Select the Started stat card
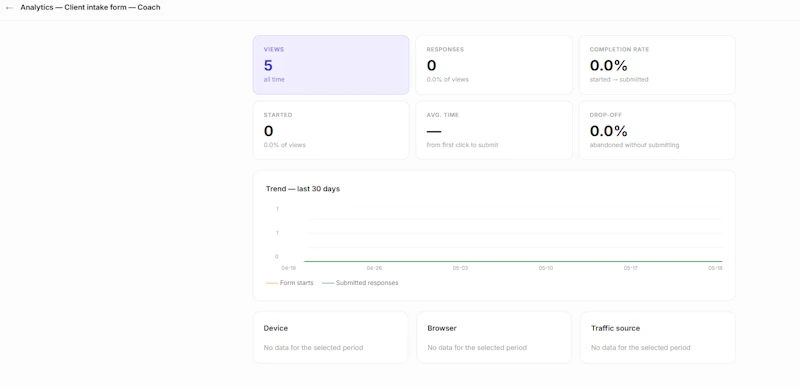The image size is (800, 389). (x=331, y=130)
